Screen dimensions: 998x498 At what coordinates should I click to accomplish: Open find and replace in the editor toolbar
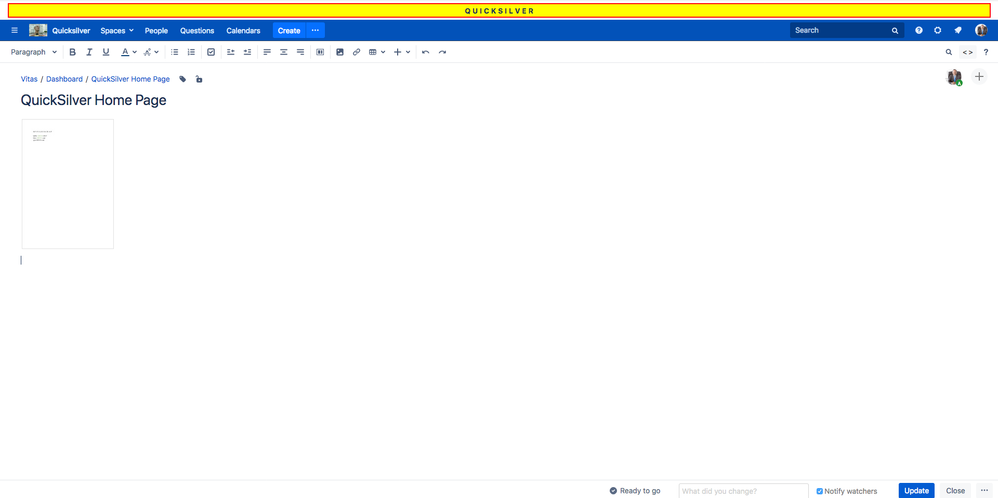click(949, 52)
